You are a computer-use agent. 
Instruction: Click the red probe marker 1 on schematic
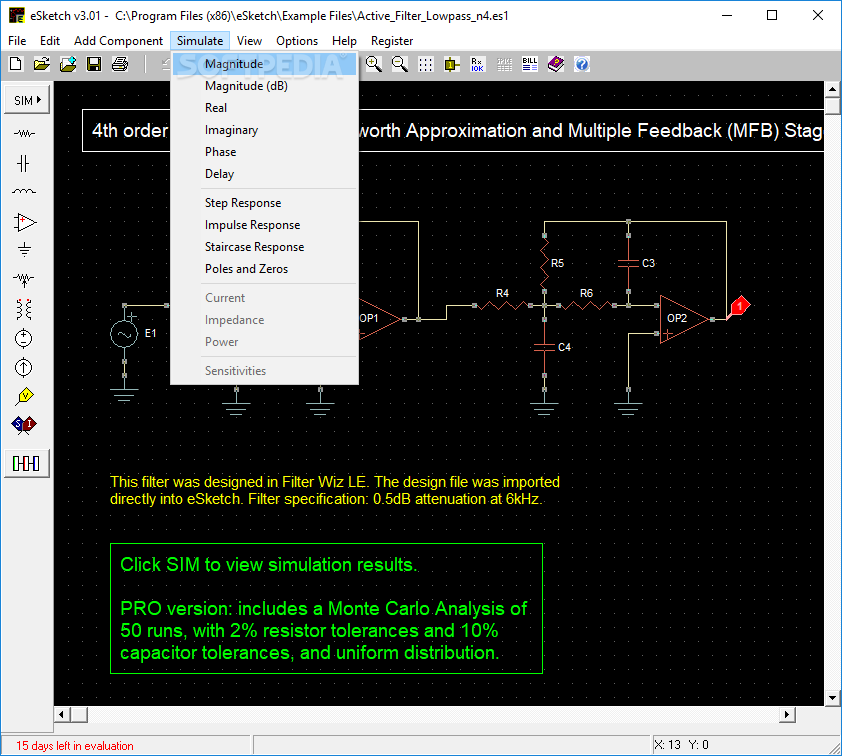coord(739,306)
